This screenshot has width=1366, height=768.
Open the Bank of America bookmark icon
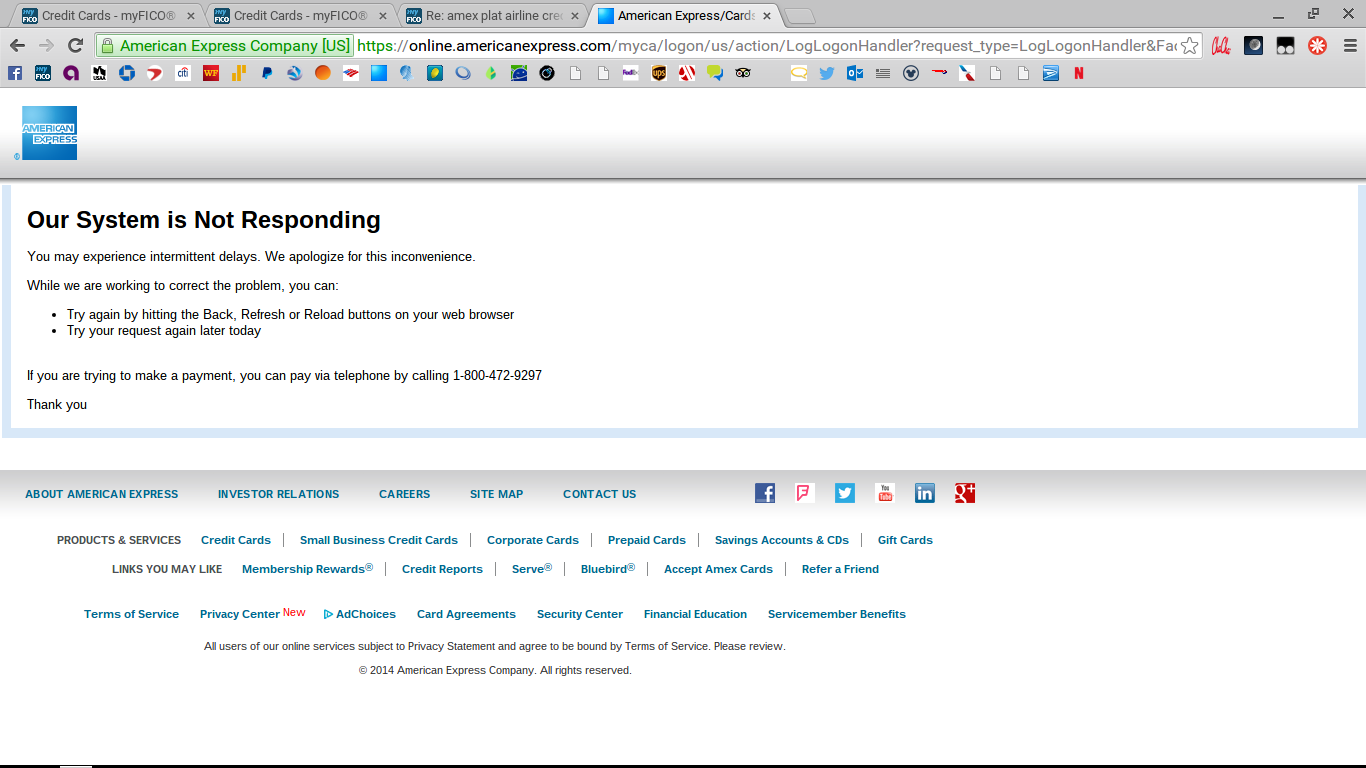pyautogui.click(x=351, y=73)
